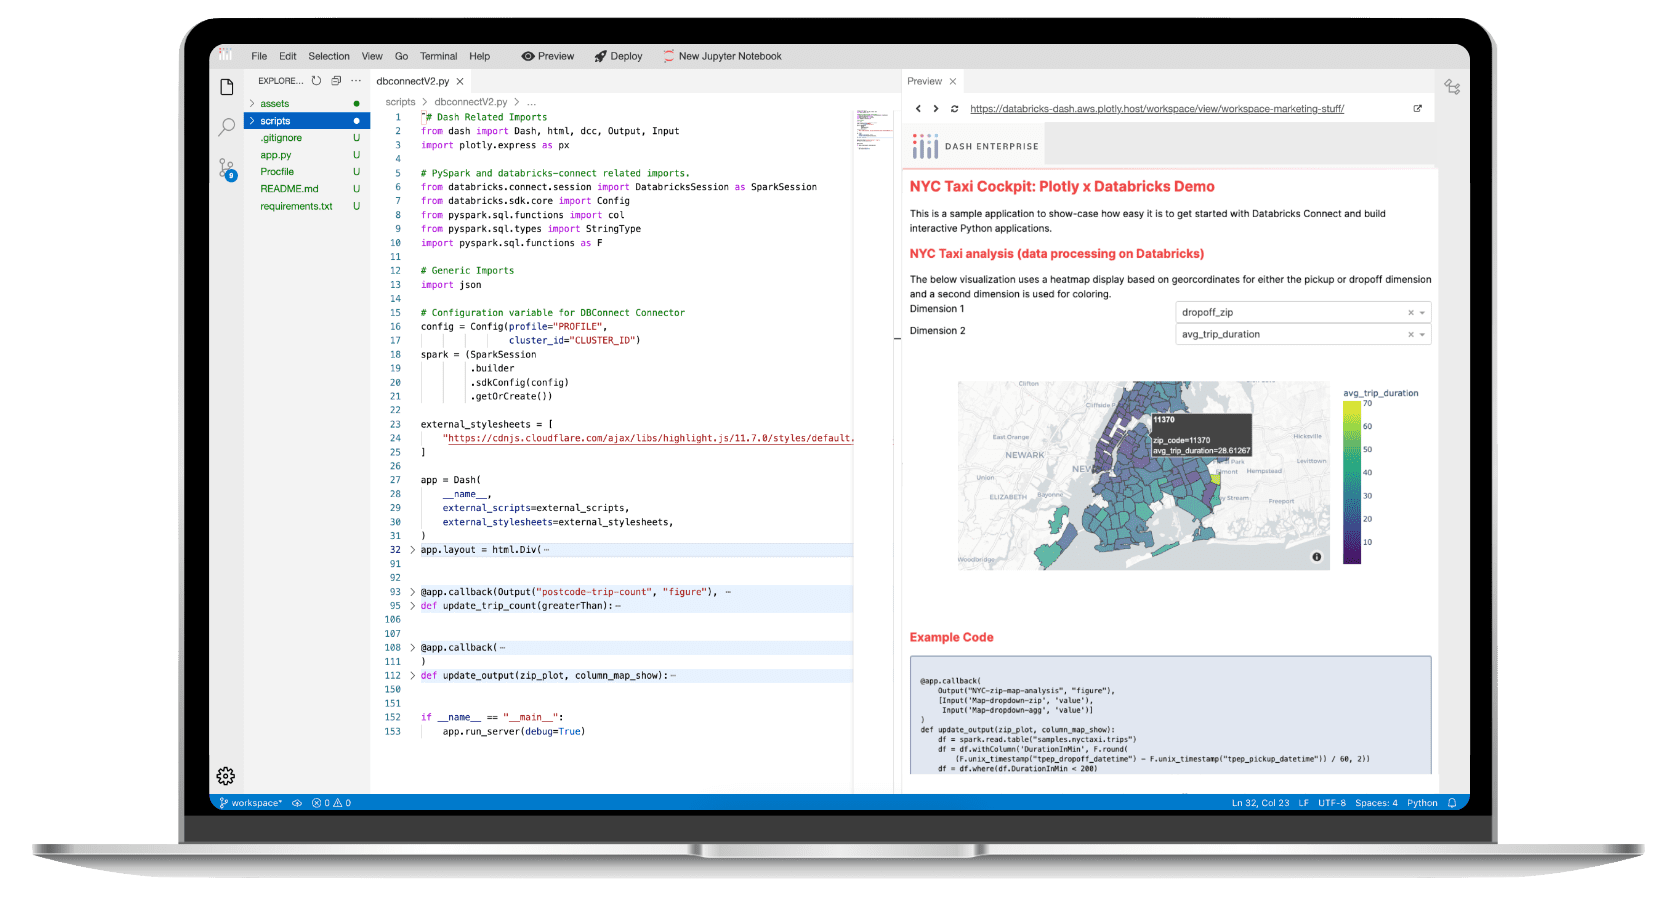Image resolution: width=1674 pixels, height=902 pixels.
Task: Click the Deploy rocket icon
Action: pos(599,56)
